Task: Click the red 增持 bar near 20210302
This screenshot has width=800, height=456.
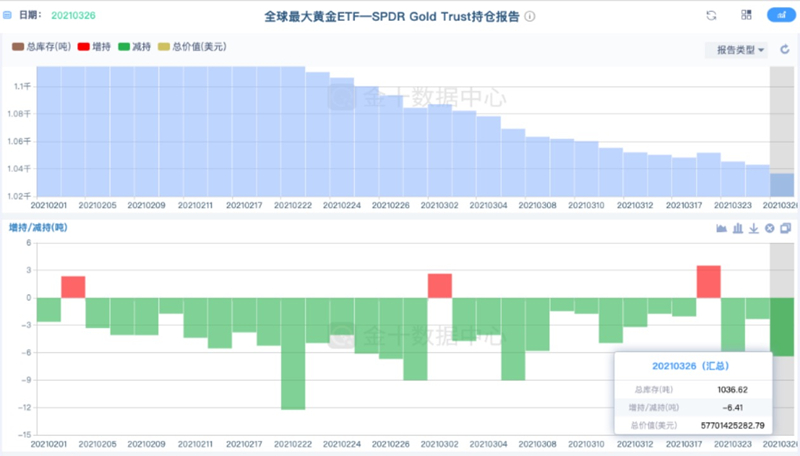Action: point(440,286)
